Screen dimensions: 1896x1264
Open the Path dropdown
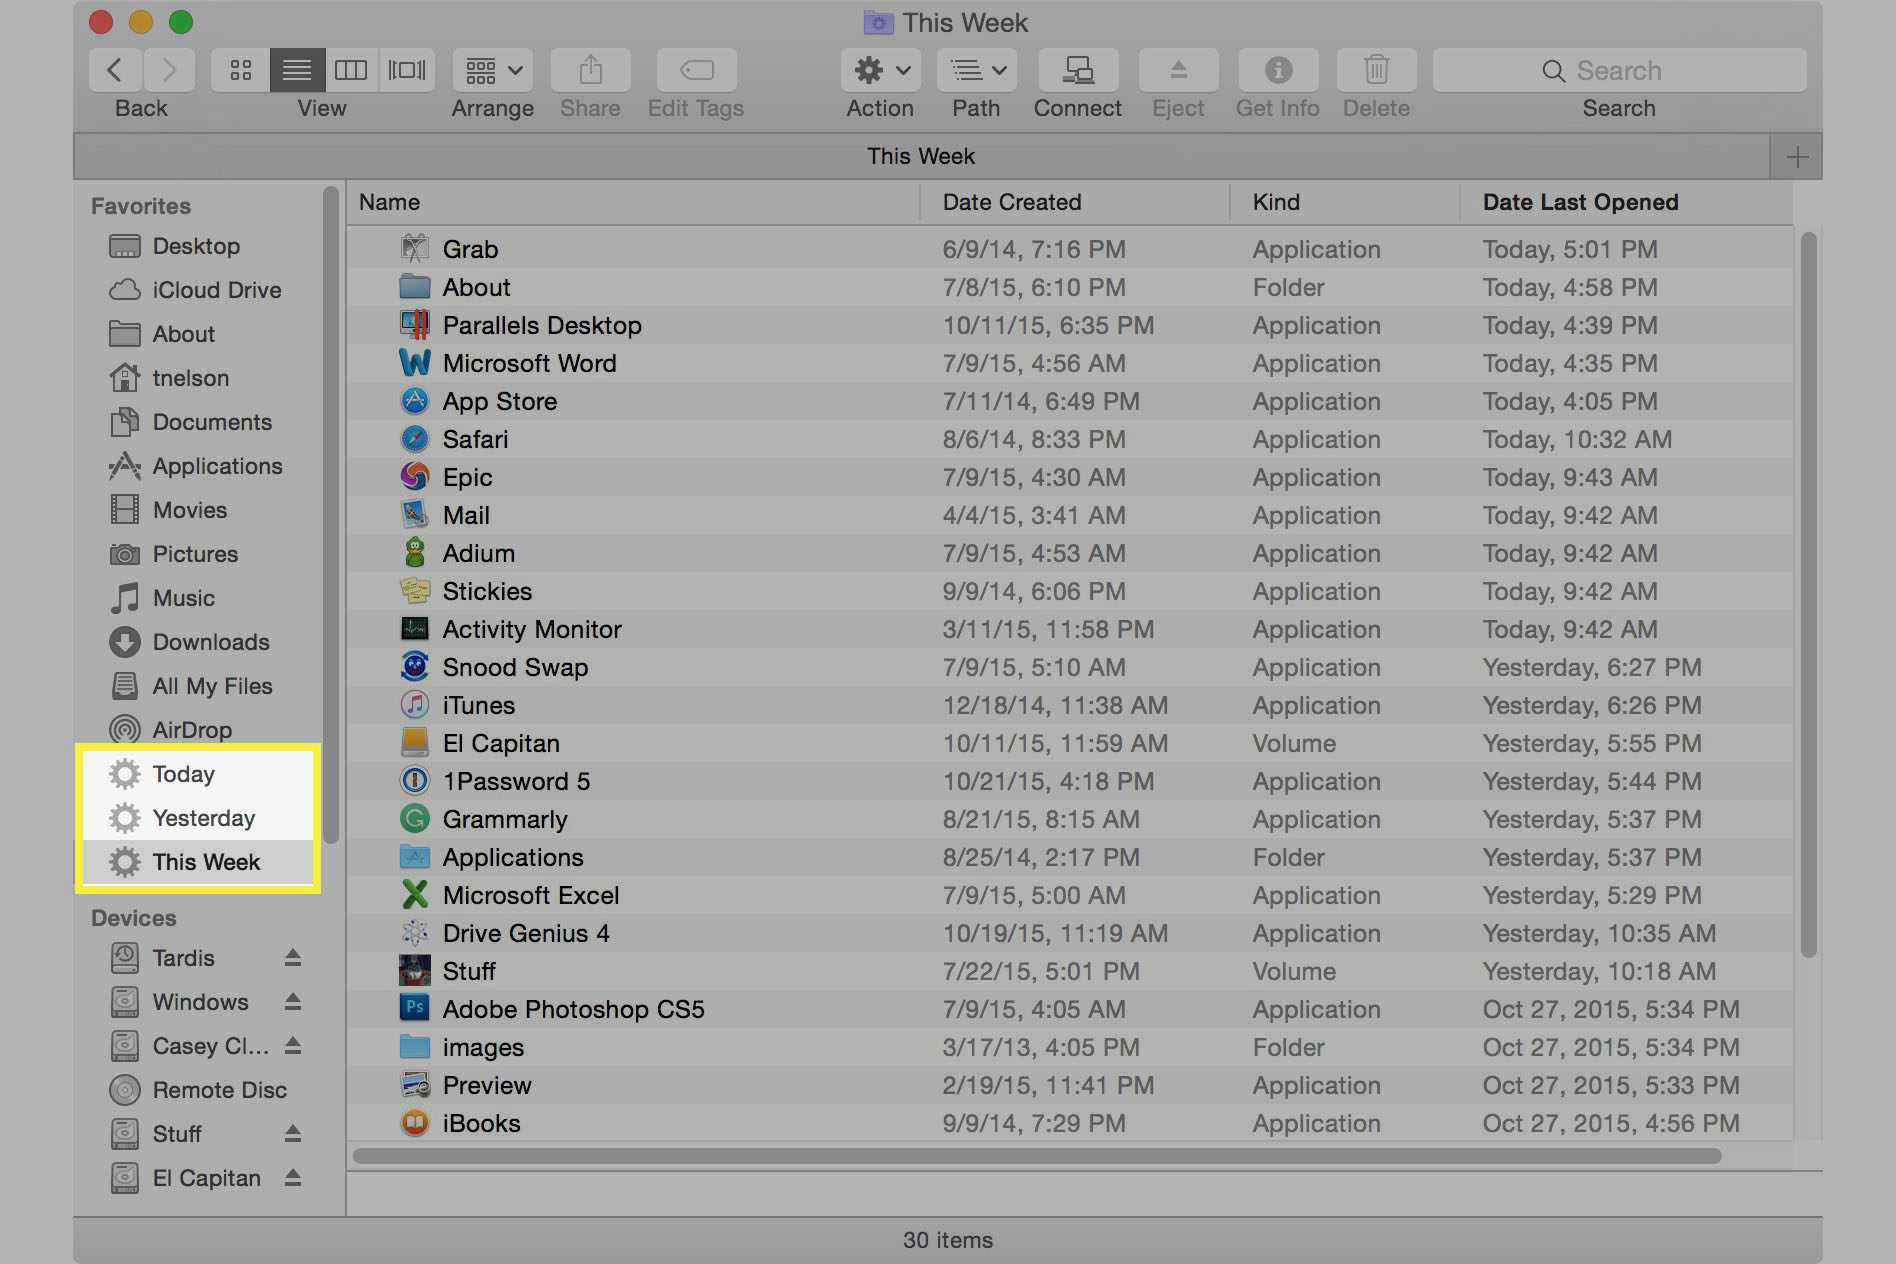click(x=977, y=70)
